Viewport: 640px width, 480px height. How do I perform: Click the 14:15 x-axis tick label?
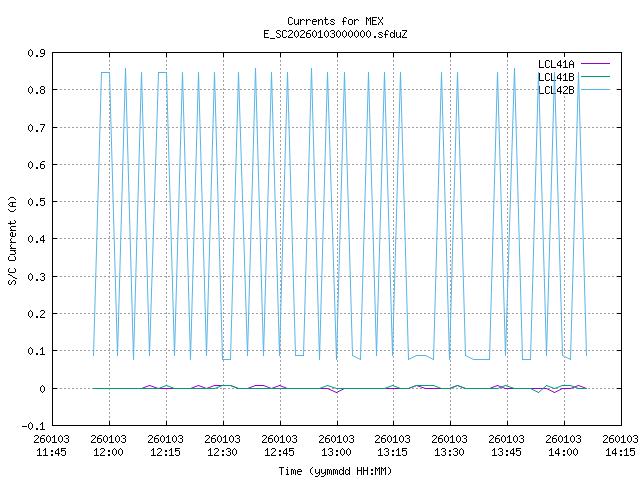pos(620,445)
